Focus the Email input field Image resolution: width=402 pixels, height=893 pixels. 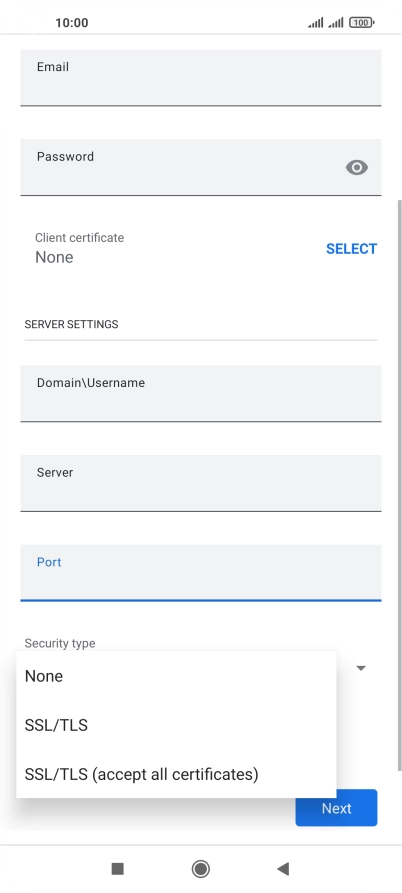click(201, 77)
